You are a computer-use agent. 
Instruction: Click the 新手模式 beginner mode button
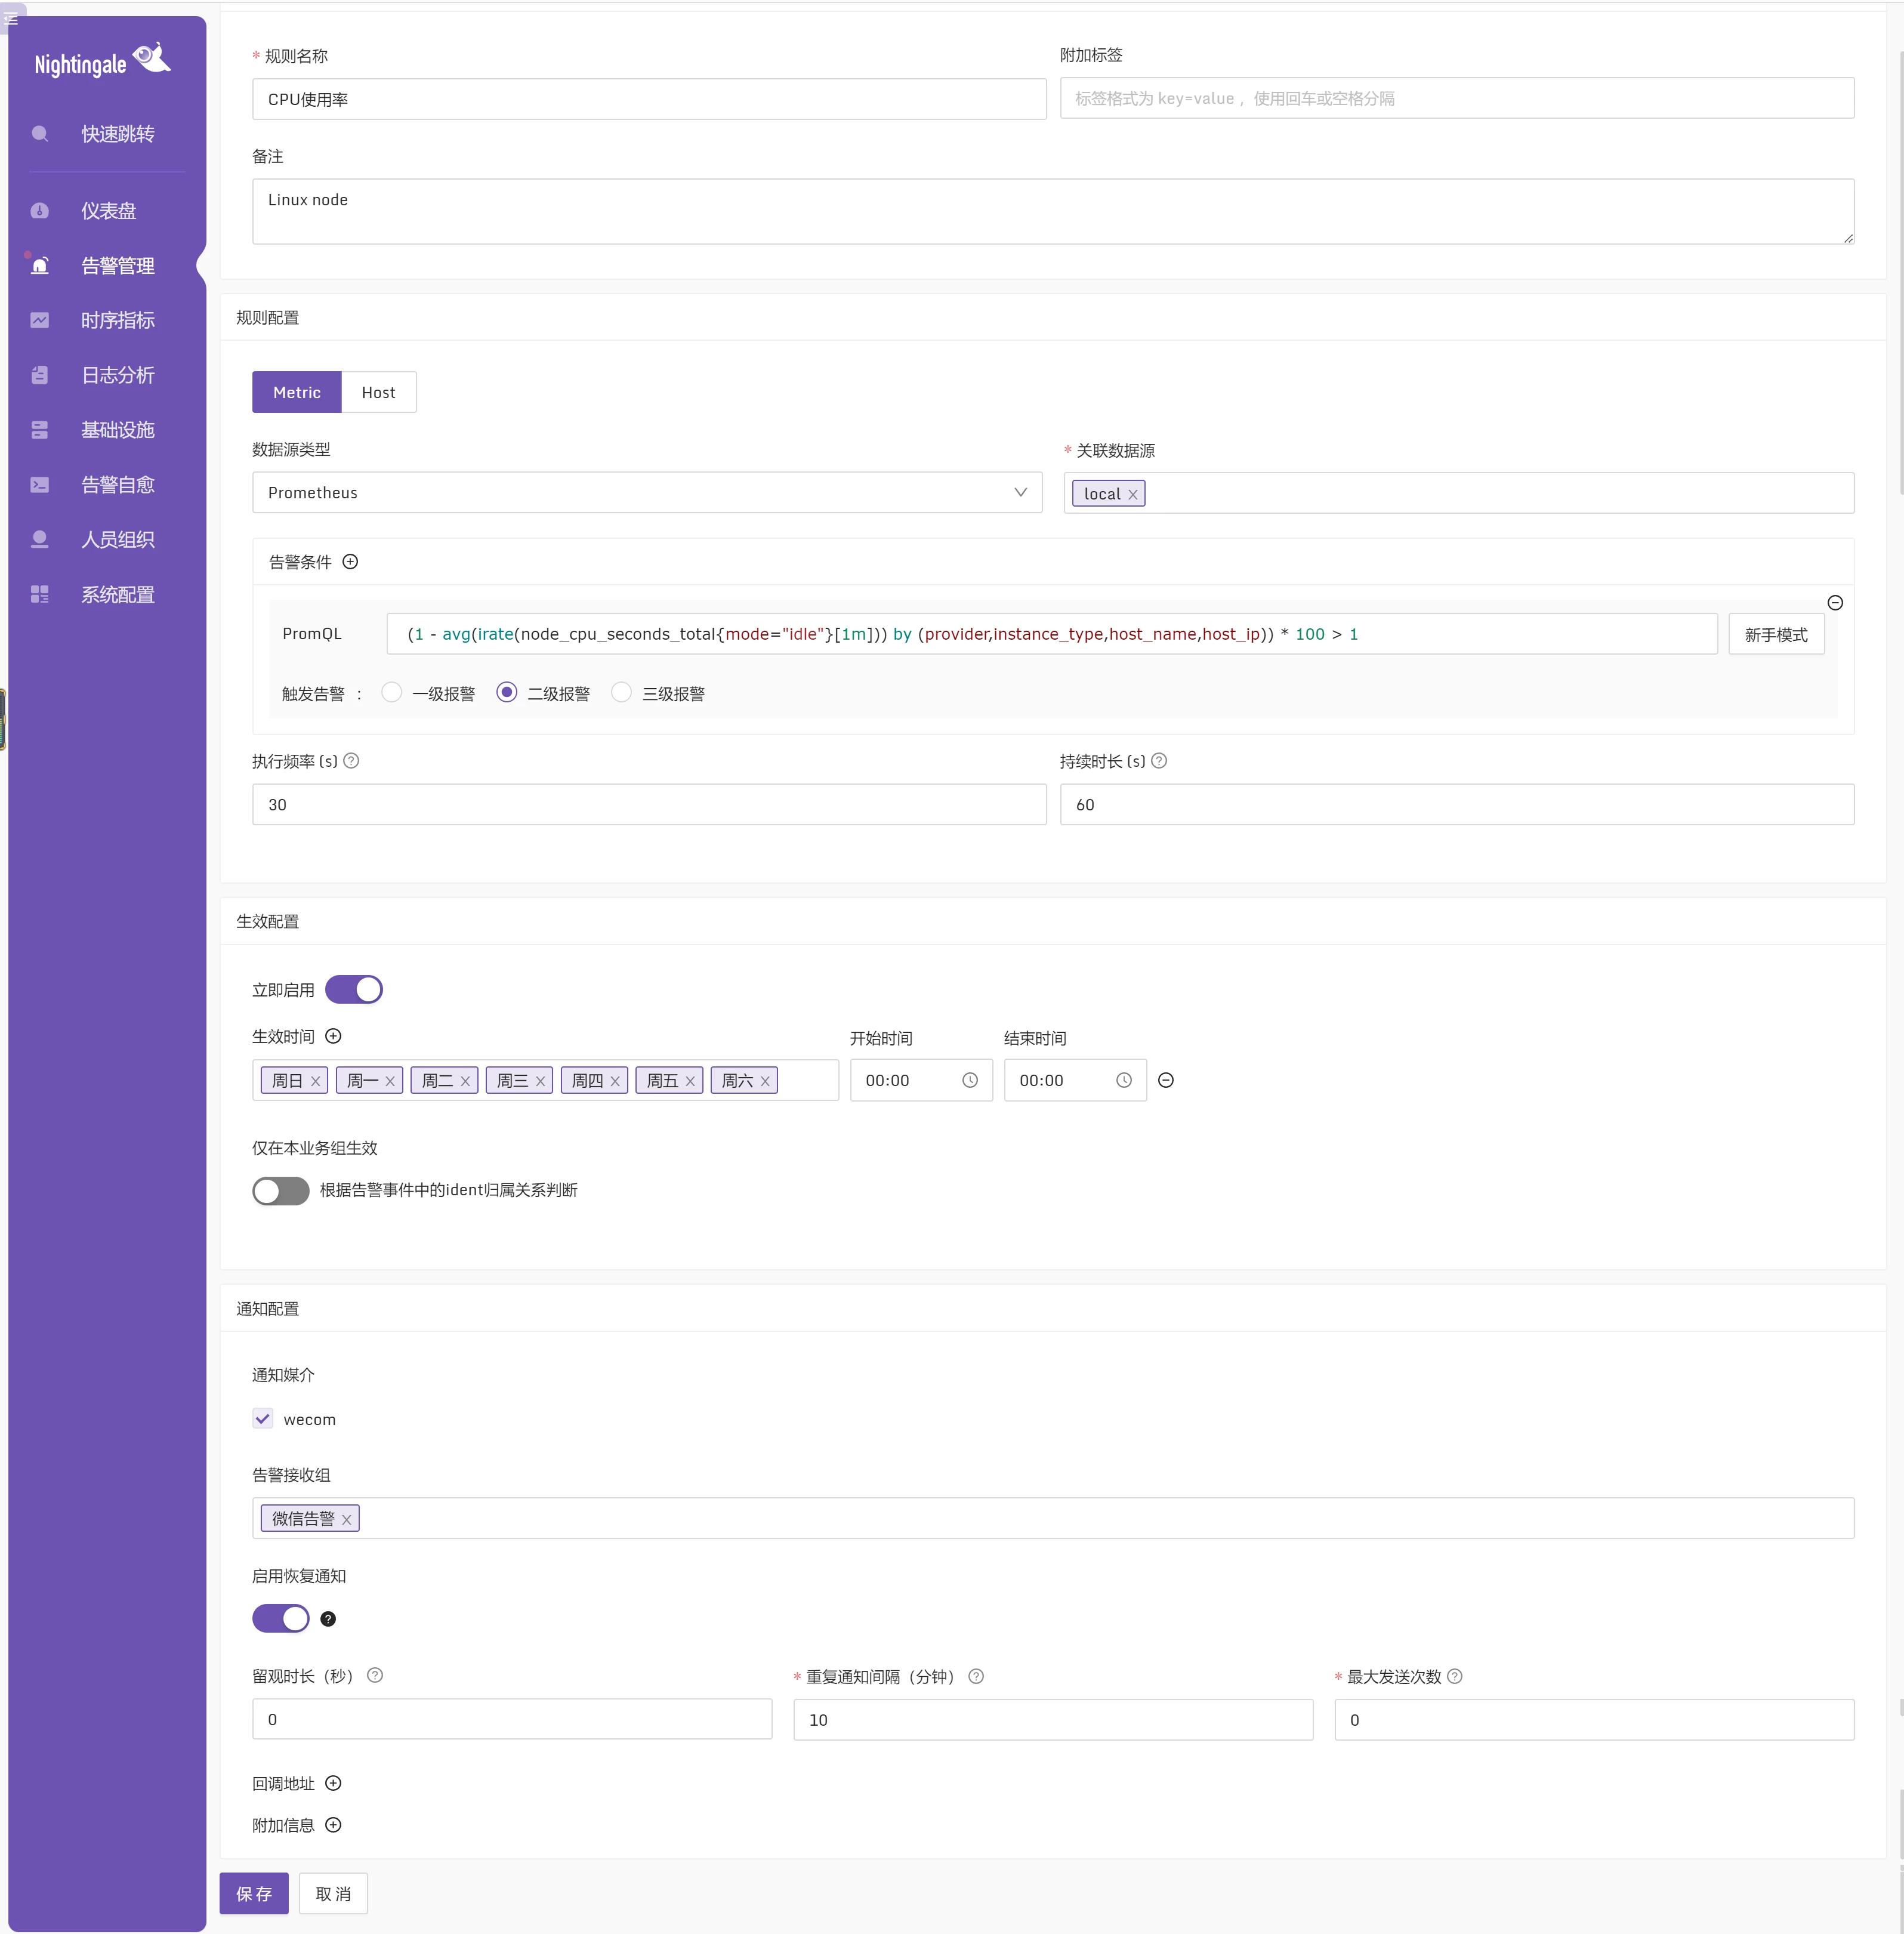[1775, 635]
